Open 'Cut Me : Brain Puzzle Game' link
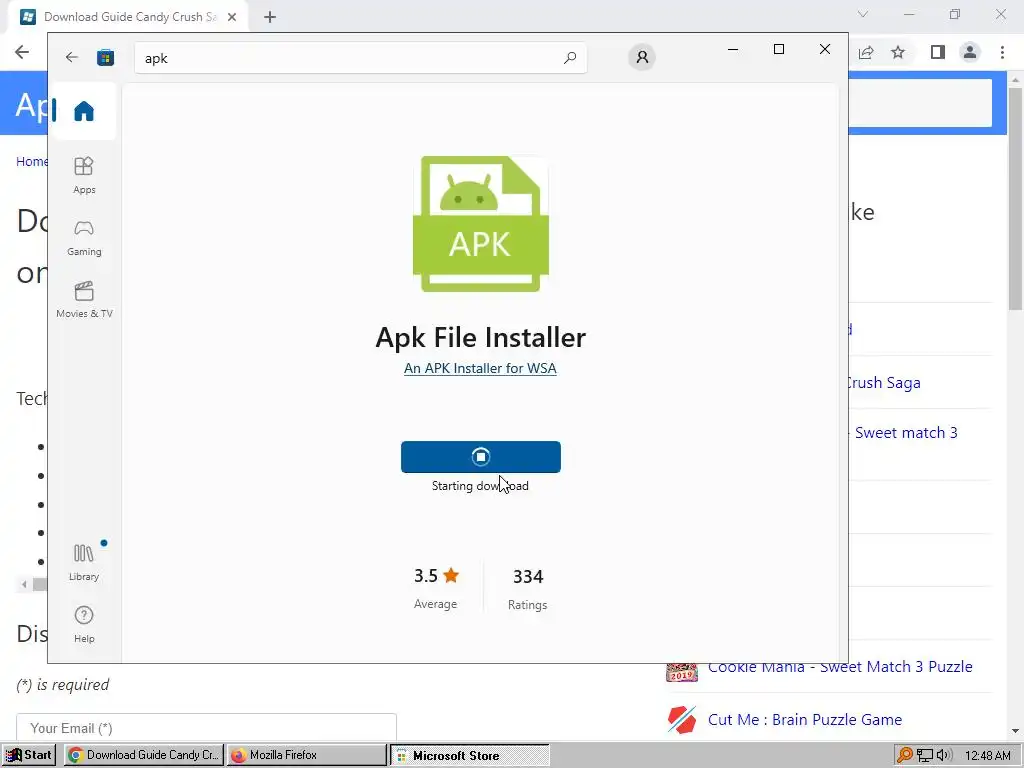 (805, 720)
